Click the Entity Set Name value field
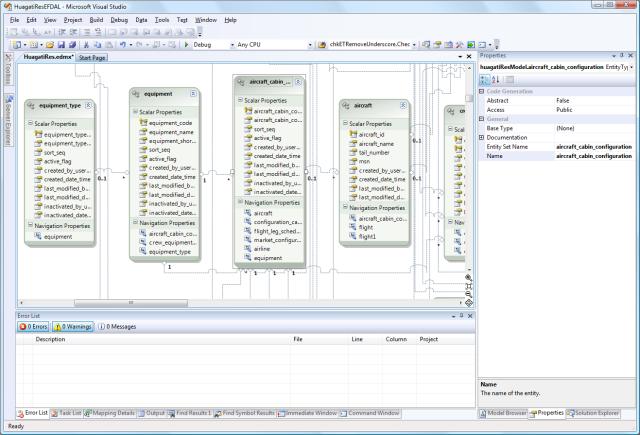The image size is (640, 435). pyautogui.click(x=594, y=146)
